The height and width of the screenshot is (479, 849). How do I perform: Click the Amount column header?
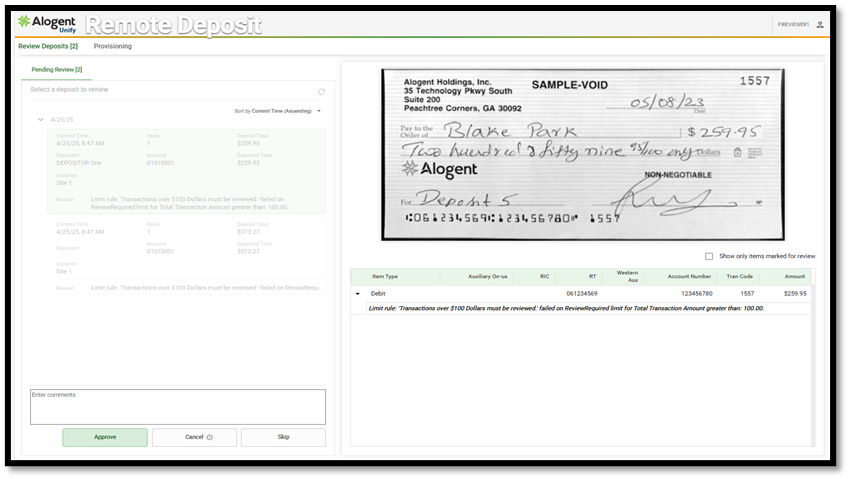click(x=794, y=276)
